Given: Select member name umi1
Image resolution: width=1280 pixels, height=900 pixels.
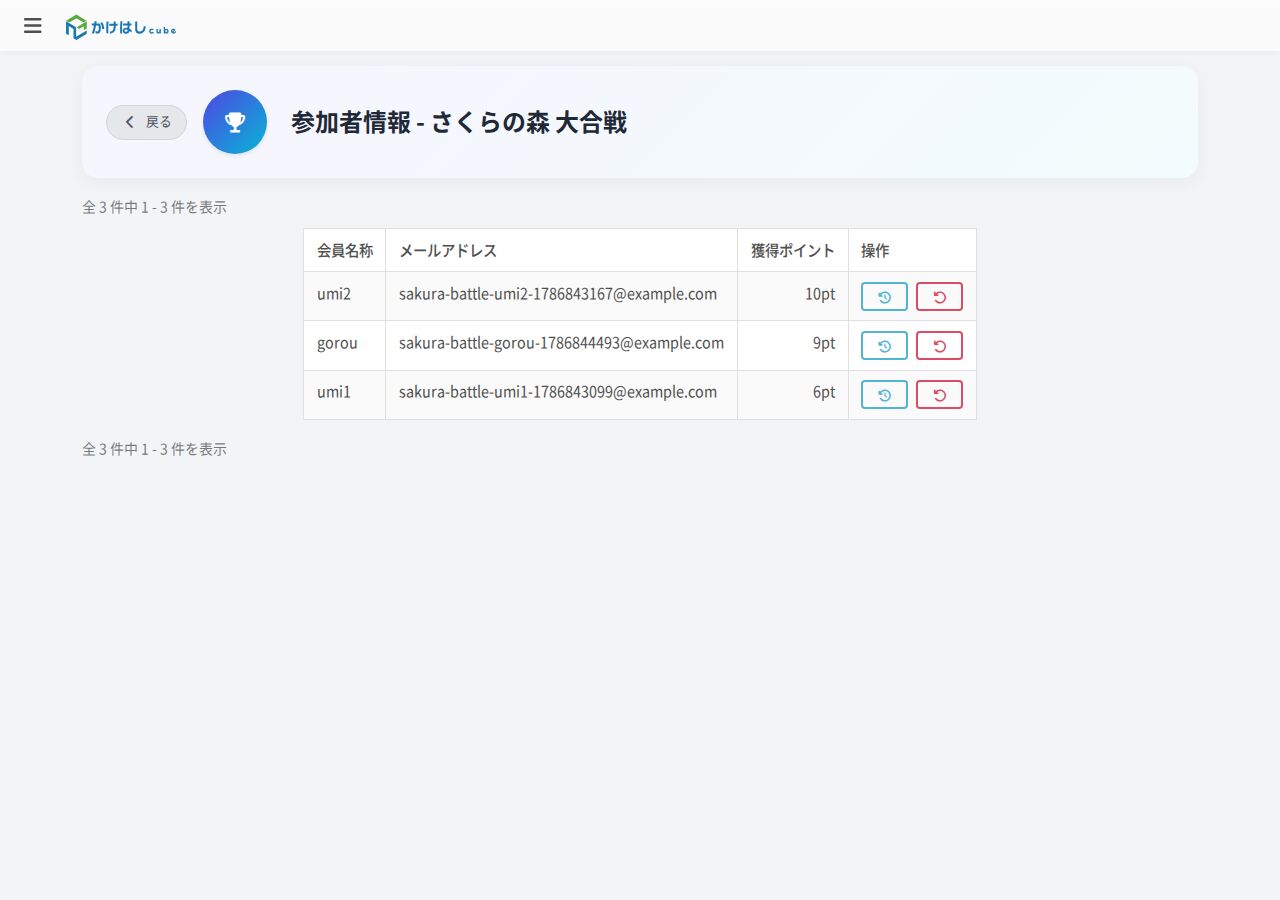Looking at the screenshot, I should coord(334,392).
